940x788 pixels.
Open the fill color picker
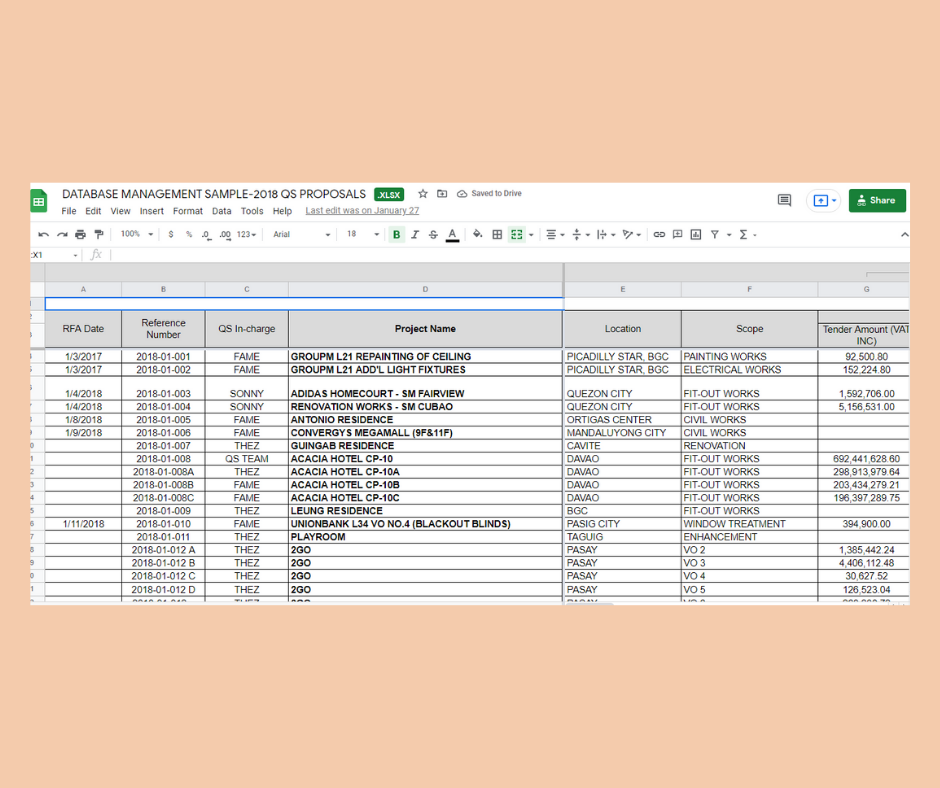(x=478, y=234)
